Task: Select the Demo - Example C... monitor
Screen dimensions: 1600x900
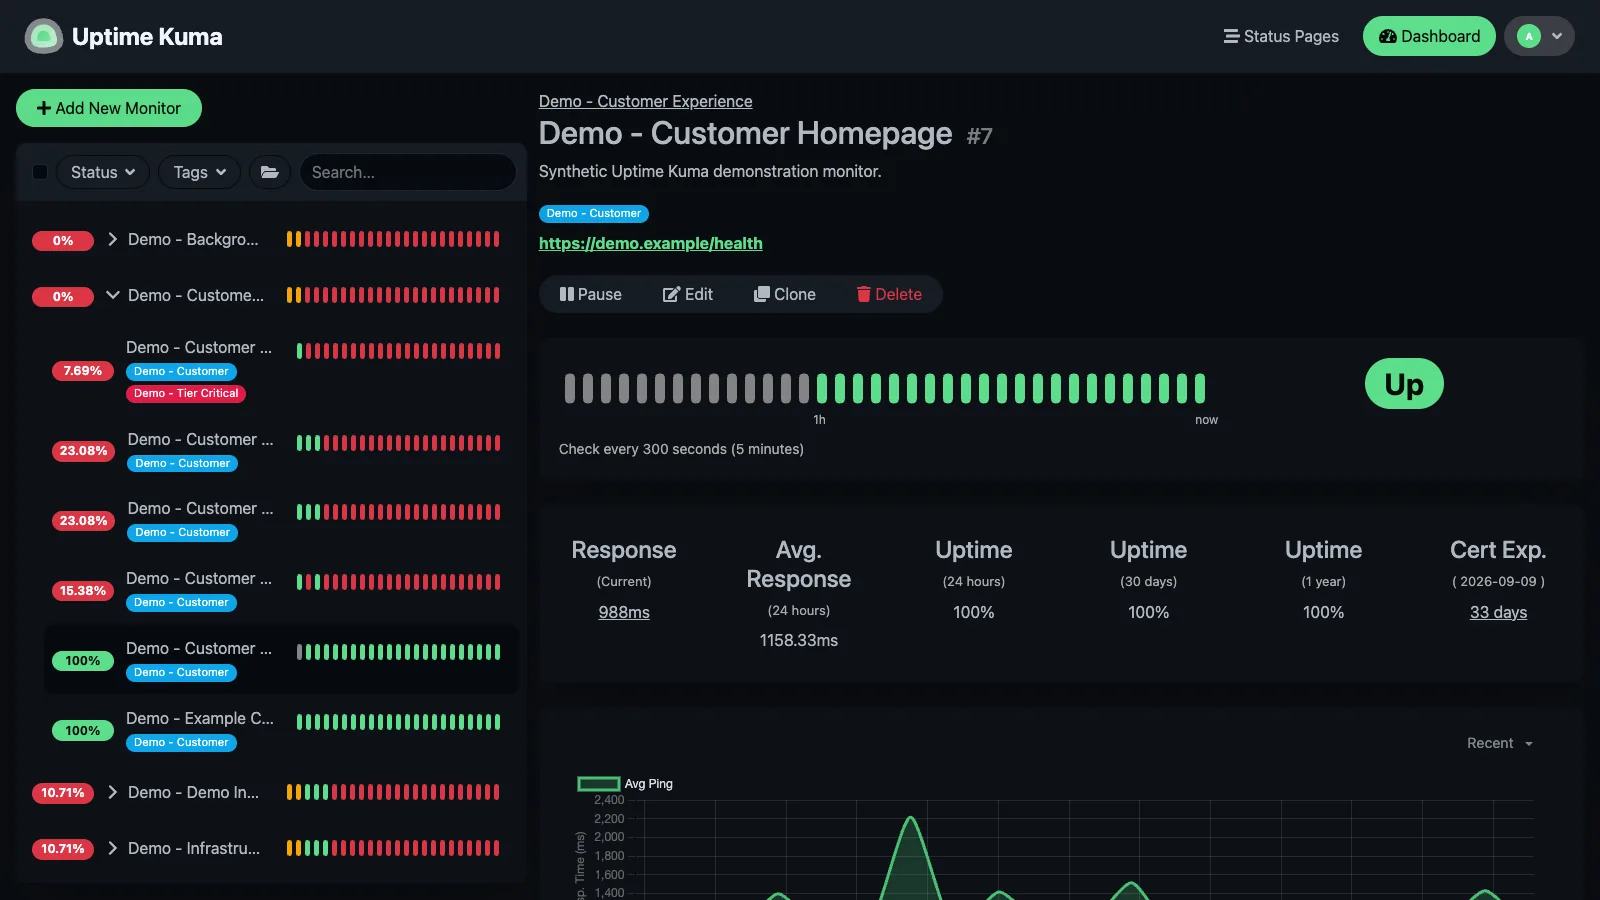Action: coord(281,731)
